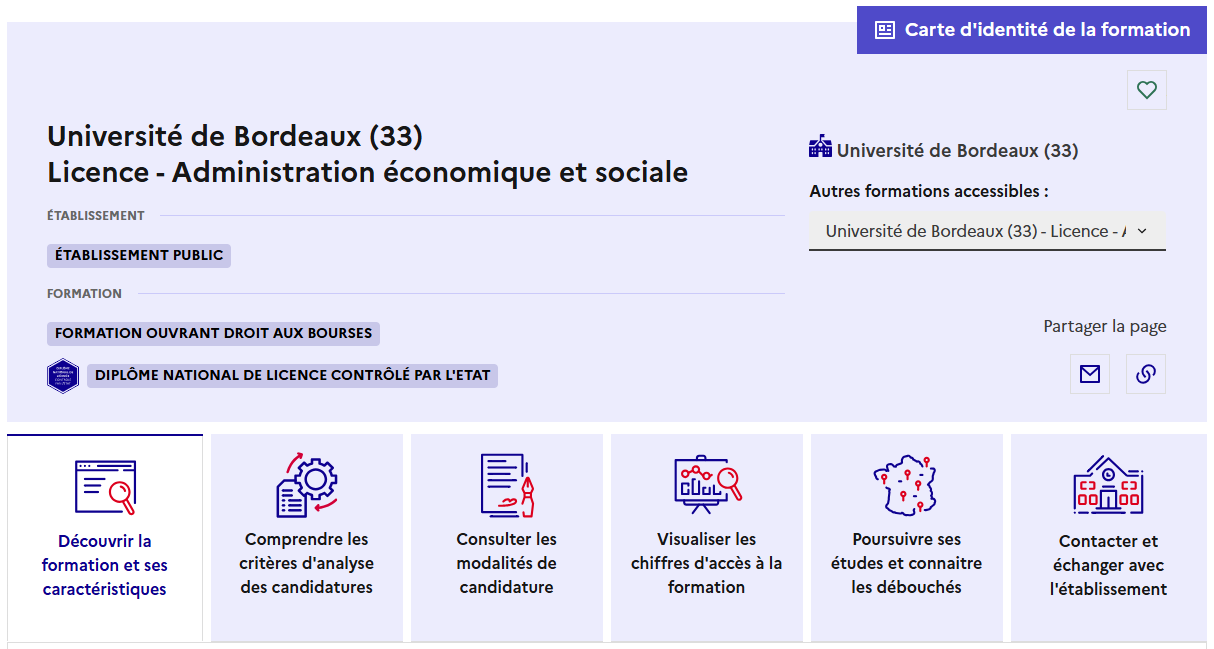Open Comprendre les critères d'analyse tab
1214x649 pixels.
point(306,562)
